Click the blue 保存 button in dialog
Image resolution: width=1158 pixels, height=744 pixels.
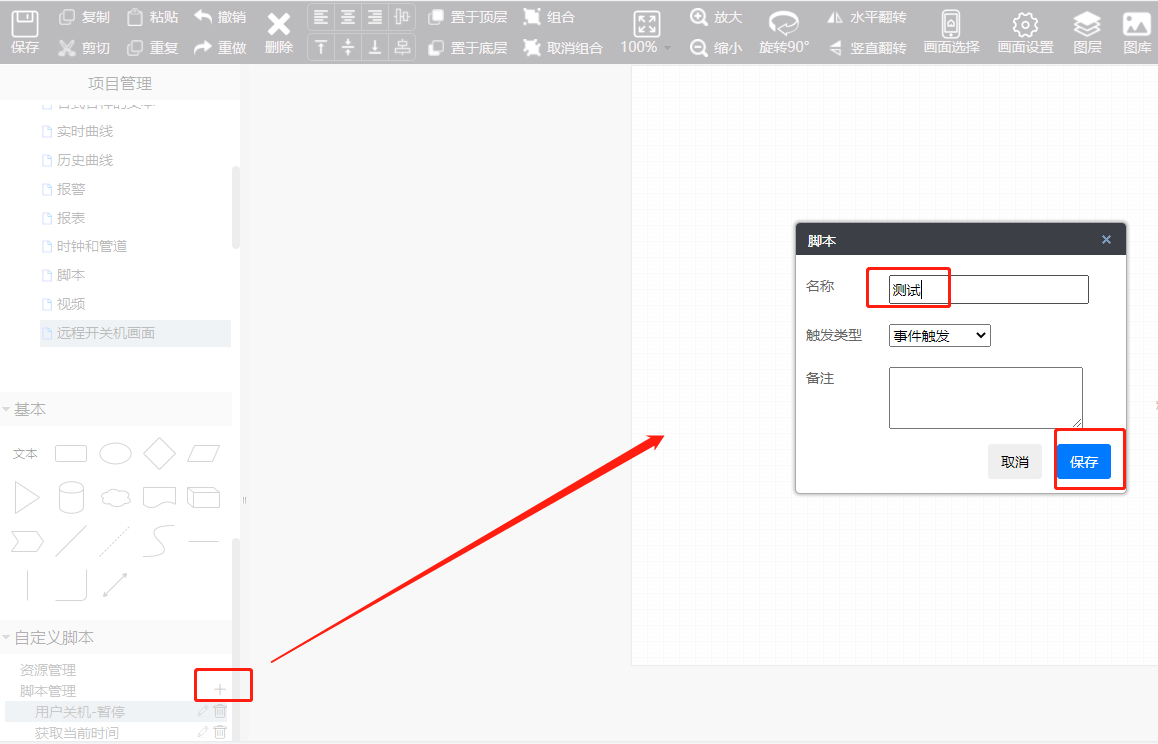point(1084,462)
